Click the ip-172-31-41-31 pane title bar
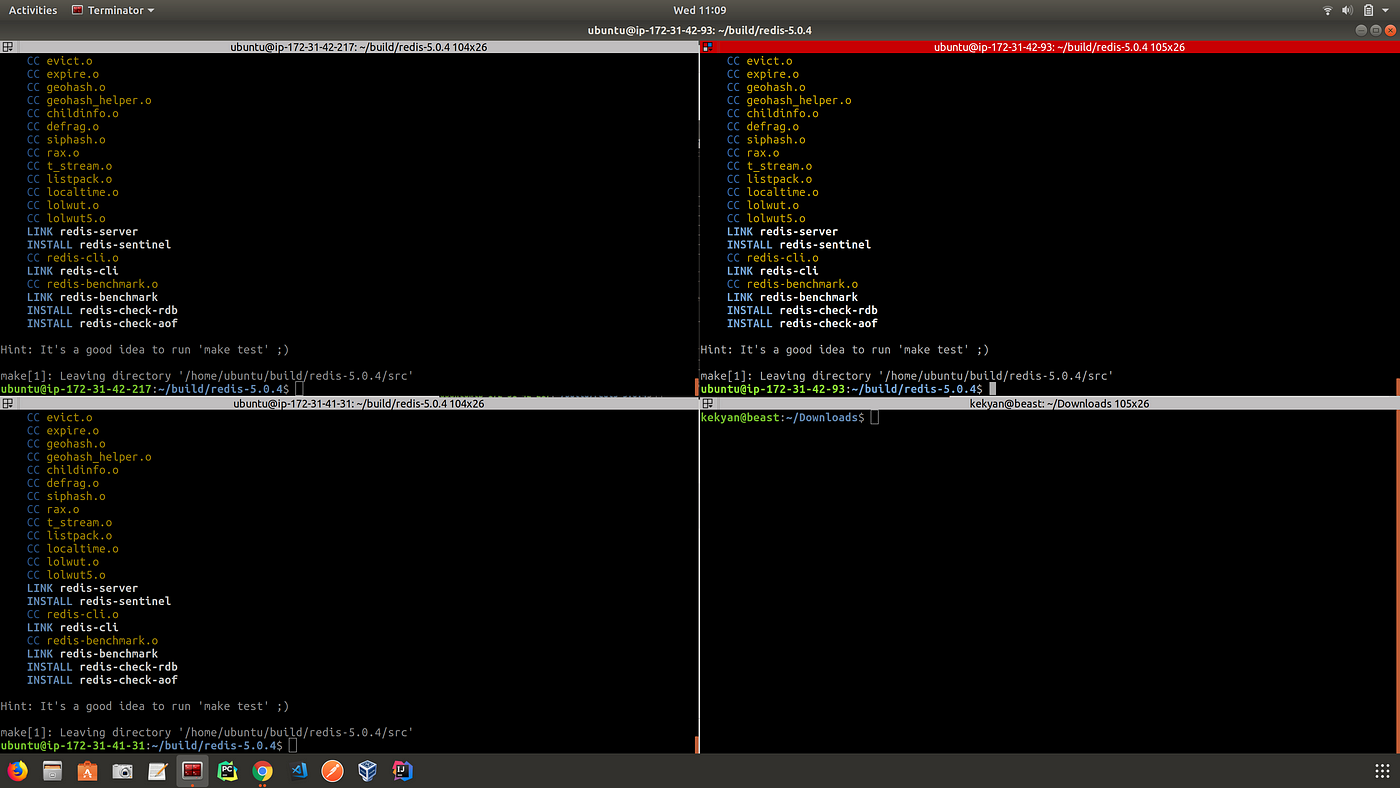The width and height of the screenshot is (1400, 788). [349, 404]
